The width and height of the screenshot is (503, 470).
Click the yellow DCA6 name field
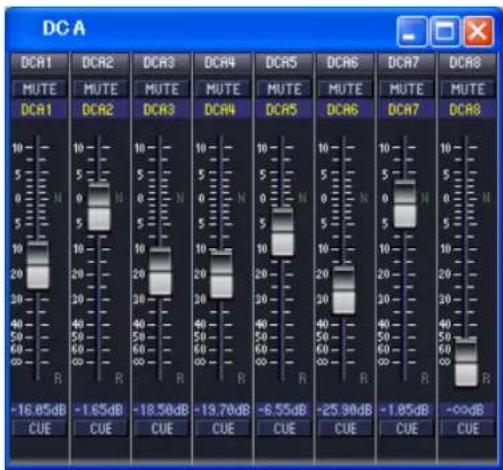(345, 110)
